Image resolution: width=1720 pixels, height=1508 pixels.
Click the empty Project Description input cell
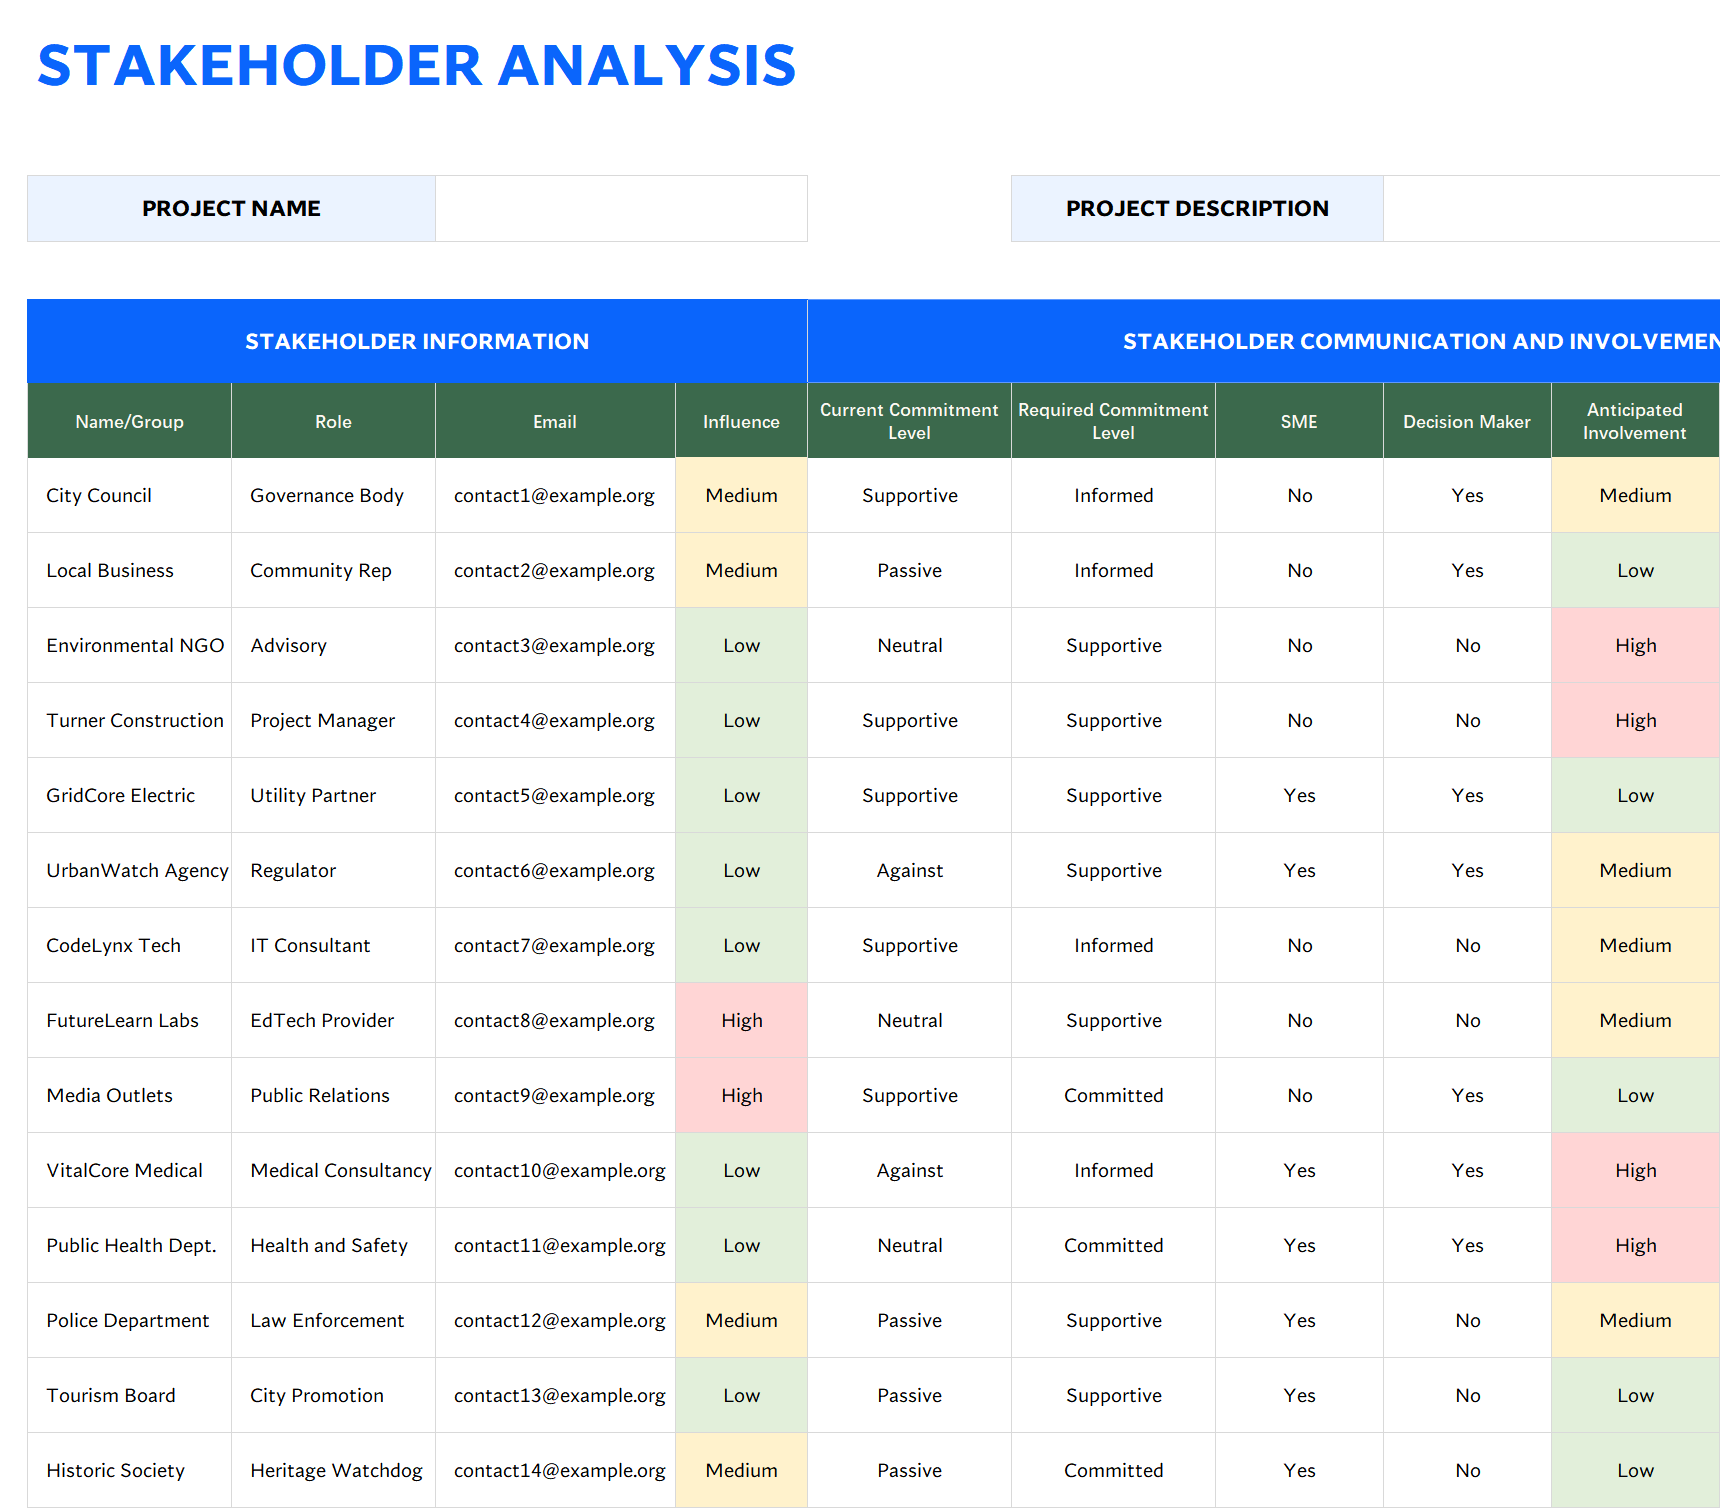tap(1552, 208)
